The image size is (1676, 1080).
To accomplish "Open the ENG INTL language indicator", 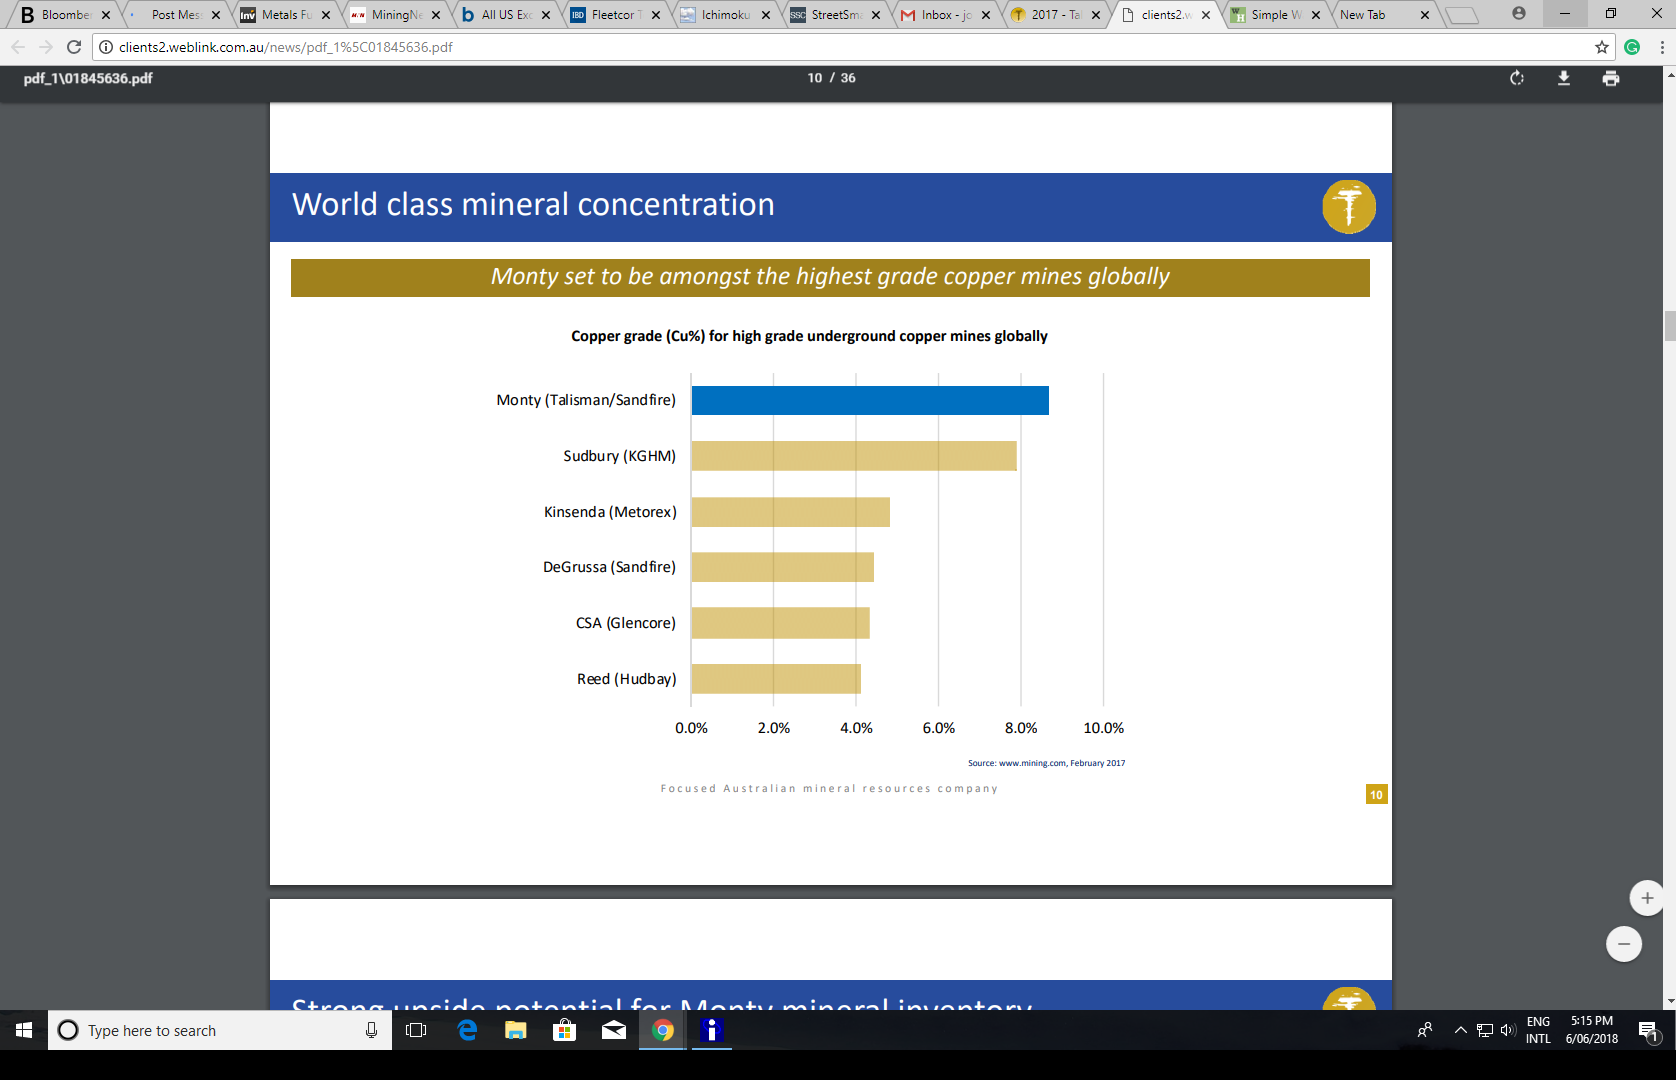I will [1538, 1030].
